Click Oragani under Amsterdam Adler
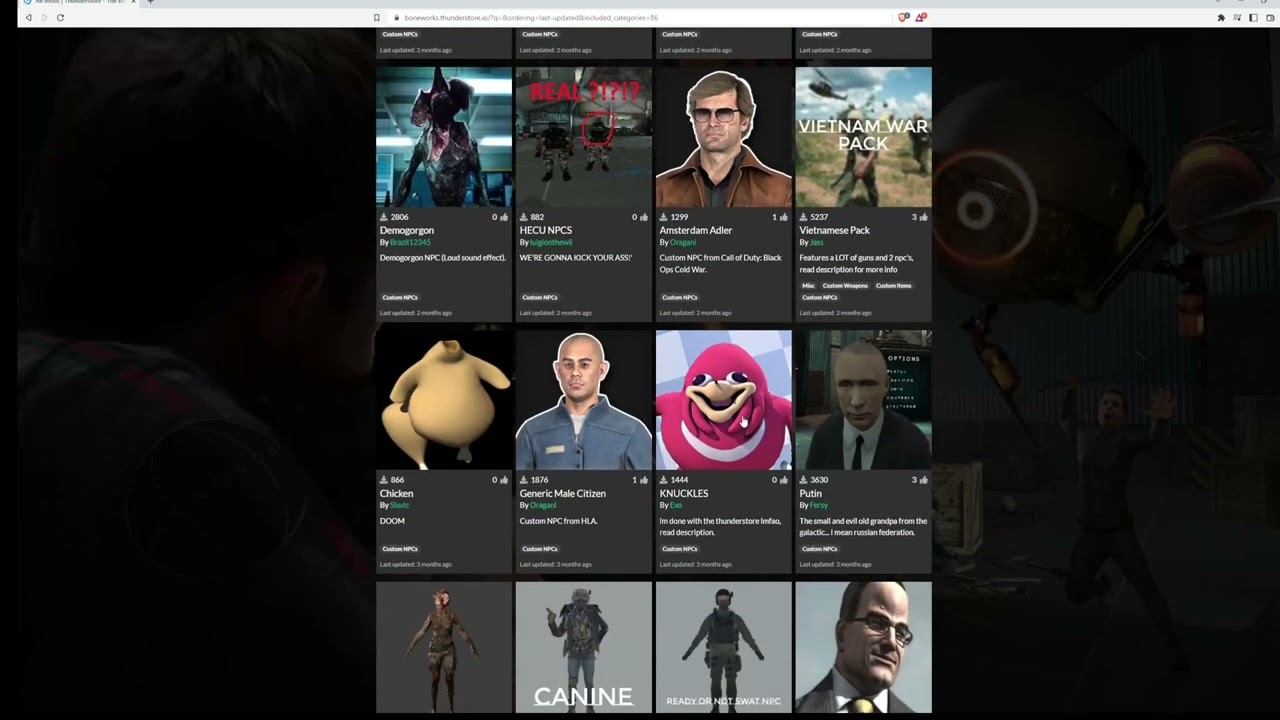The width and height of the screenshot is (1280, 720). click(683, 242)
